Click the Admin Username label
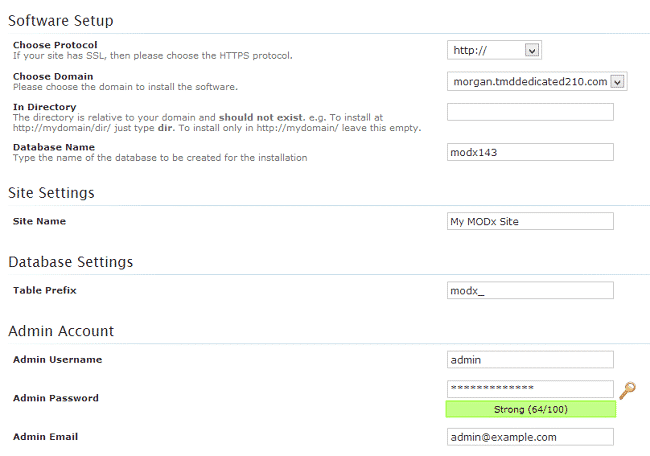 [x=57, y=359]
